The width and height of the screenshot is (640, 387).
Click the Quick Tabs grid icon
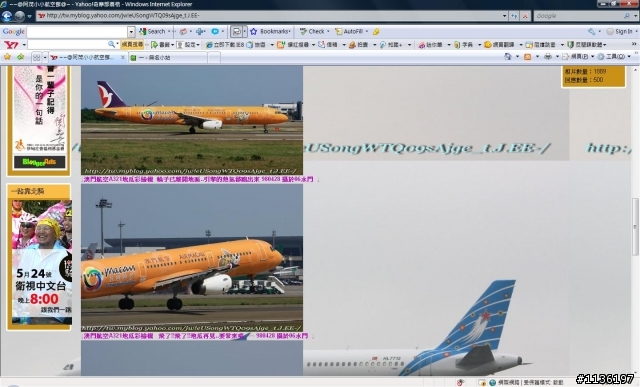pyautogui.click(x=36, y=58)
